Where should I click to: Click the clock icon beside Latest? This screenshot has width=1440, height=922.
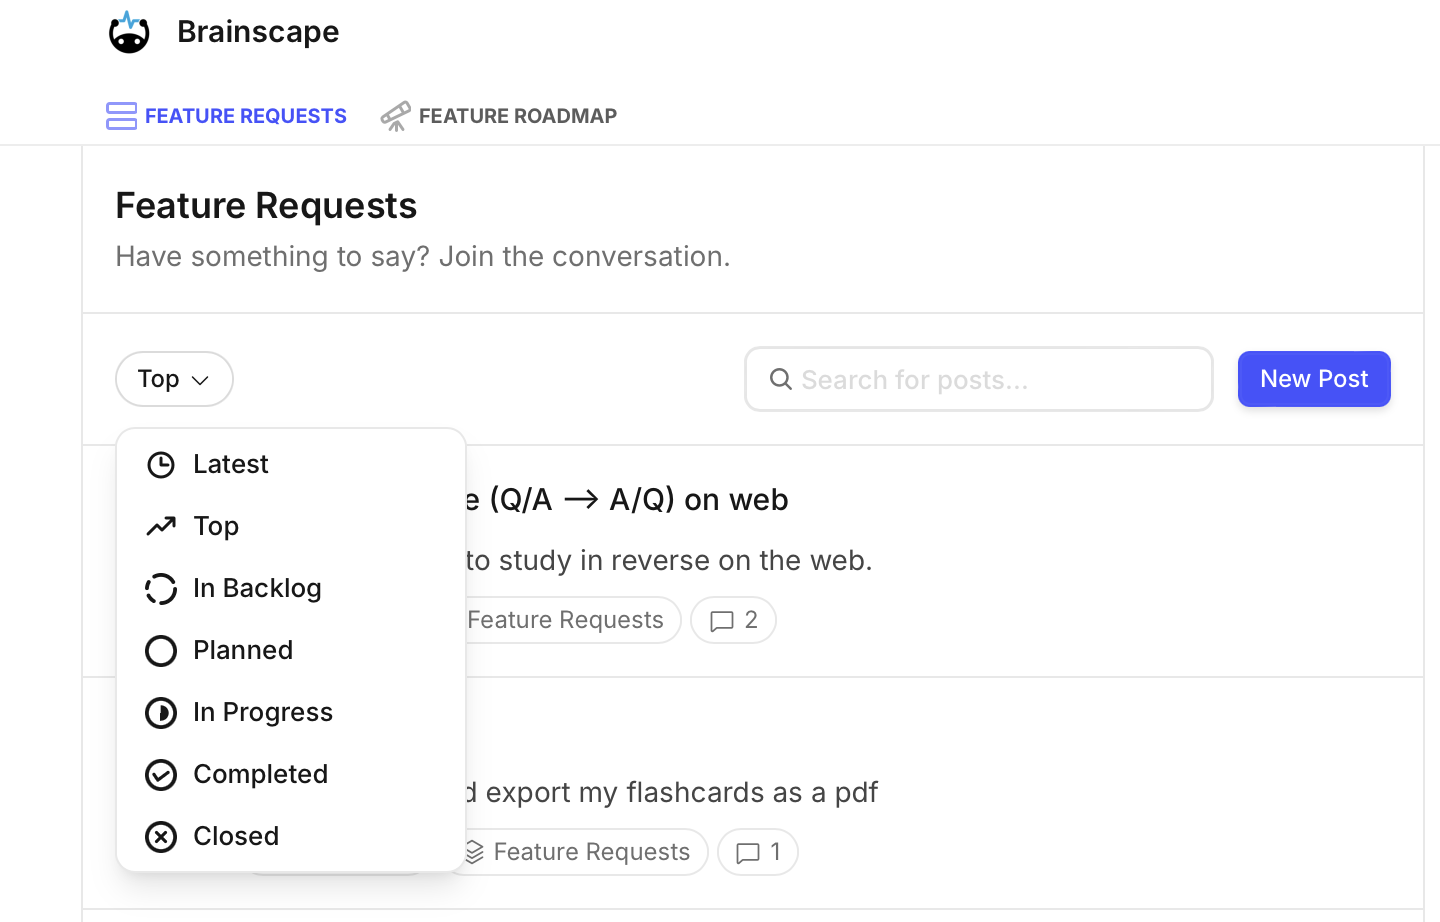(x=161, y=465)
